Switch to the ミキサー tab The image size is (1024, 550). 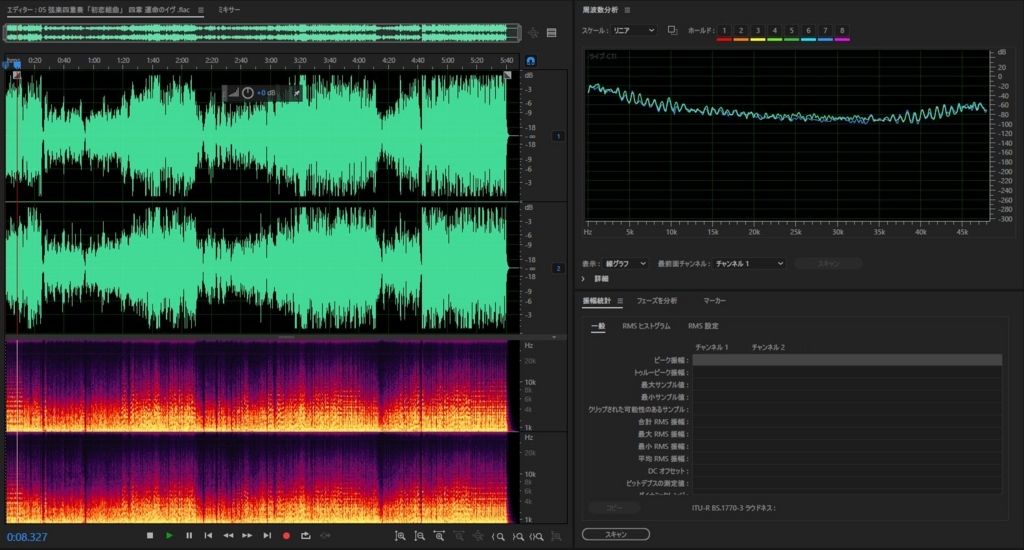(229, 10)
